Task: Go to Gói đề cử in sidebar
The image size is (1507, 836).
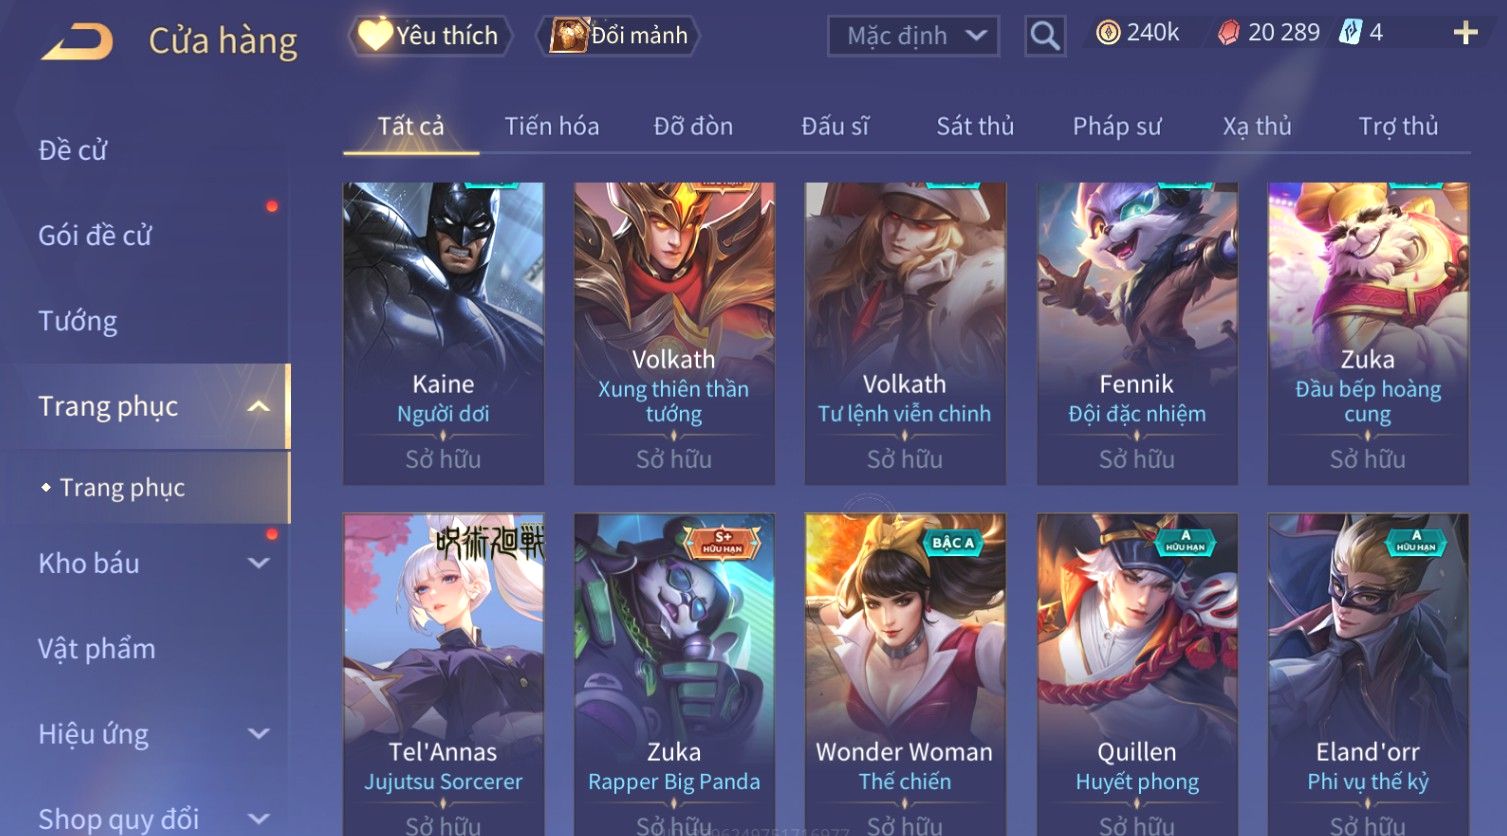Action: [95, 236]
